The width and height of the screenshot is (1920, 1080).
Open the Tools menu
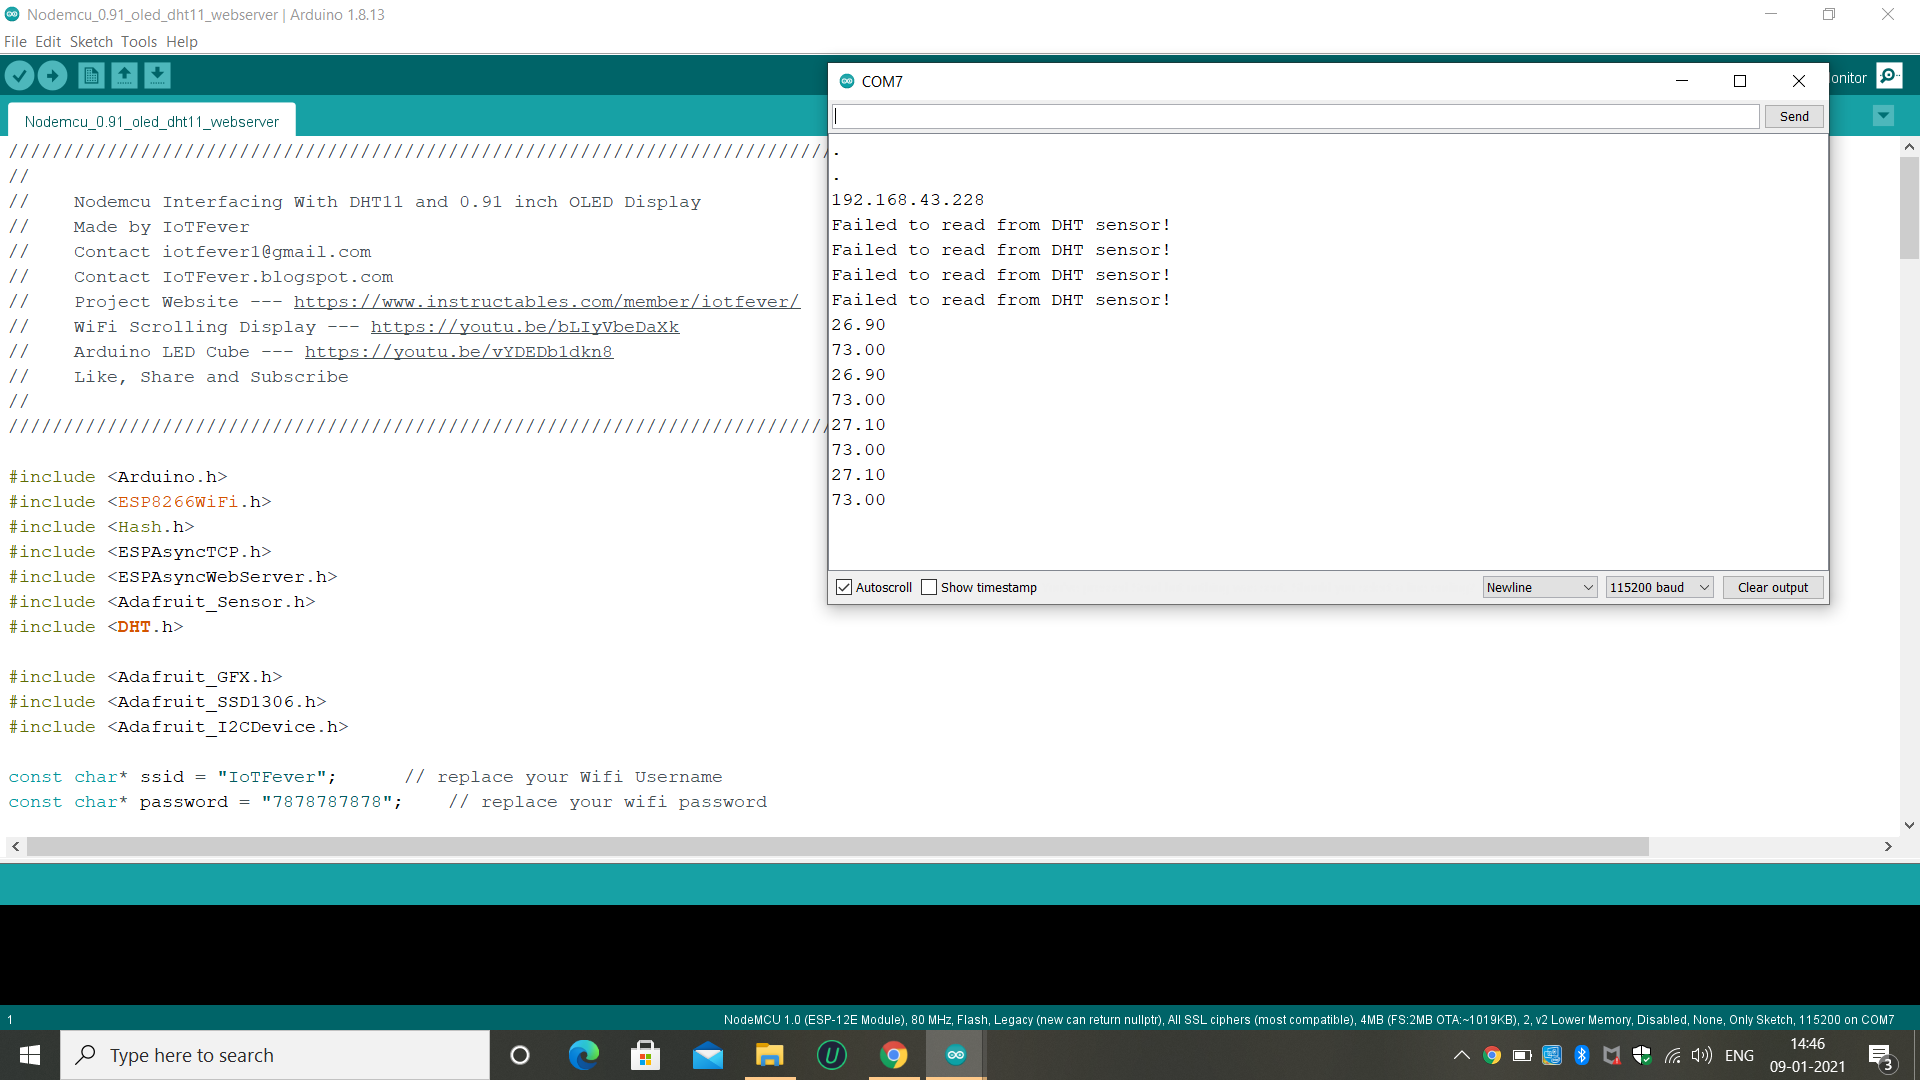tap(139, 42)
